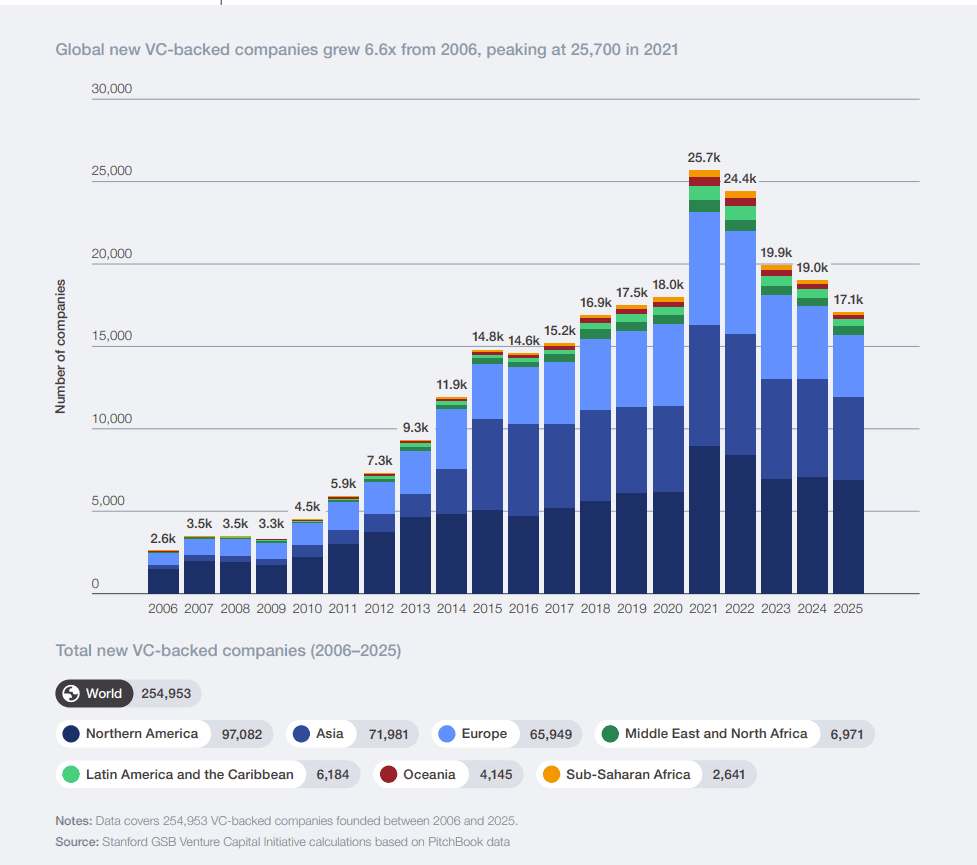This screenshot has width=977, height=865.
Task: Select the Oceania legend label
Action: point(429,774)
